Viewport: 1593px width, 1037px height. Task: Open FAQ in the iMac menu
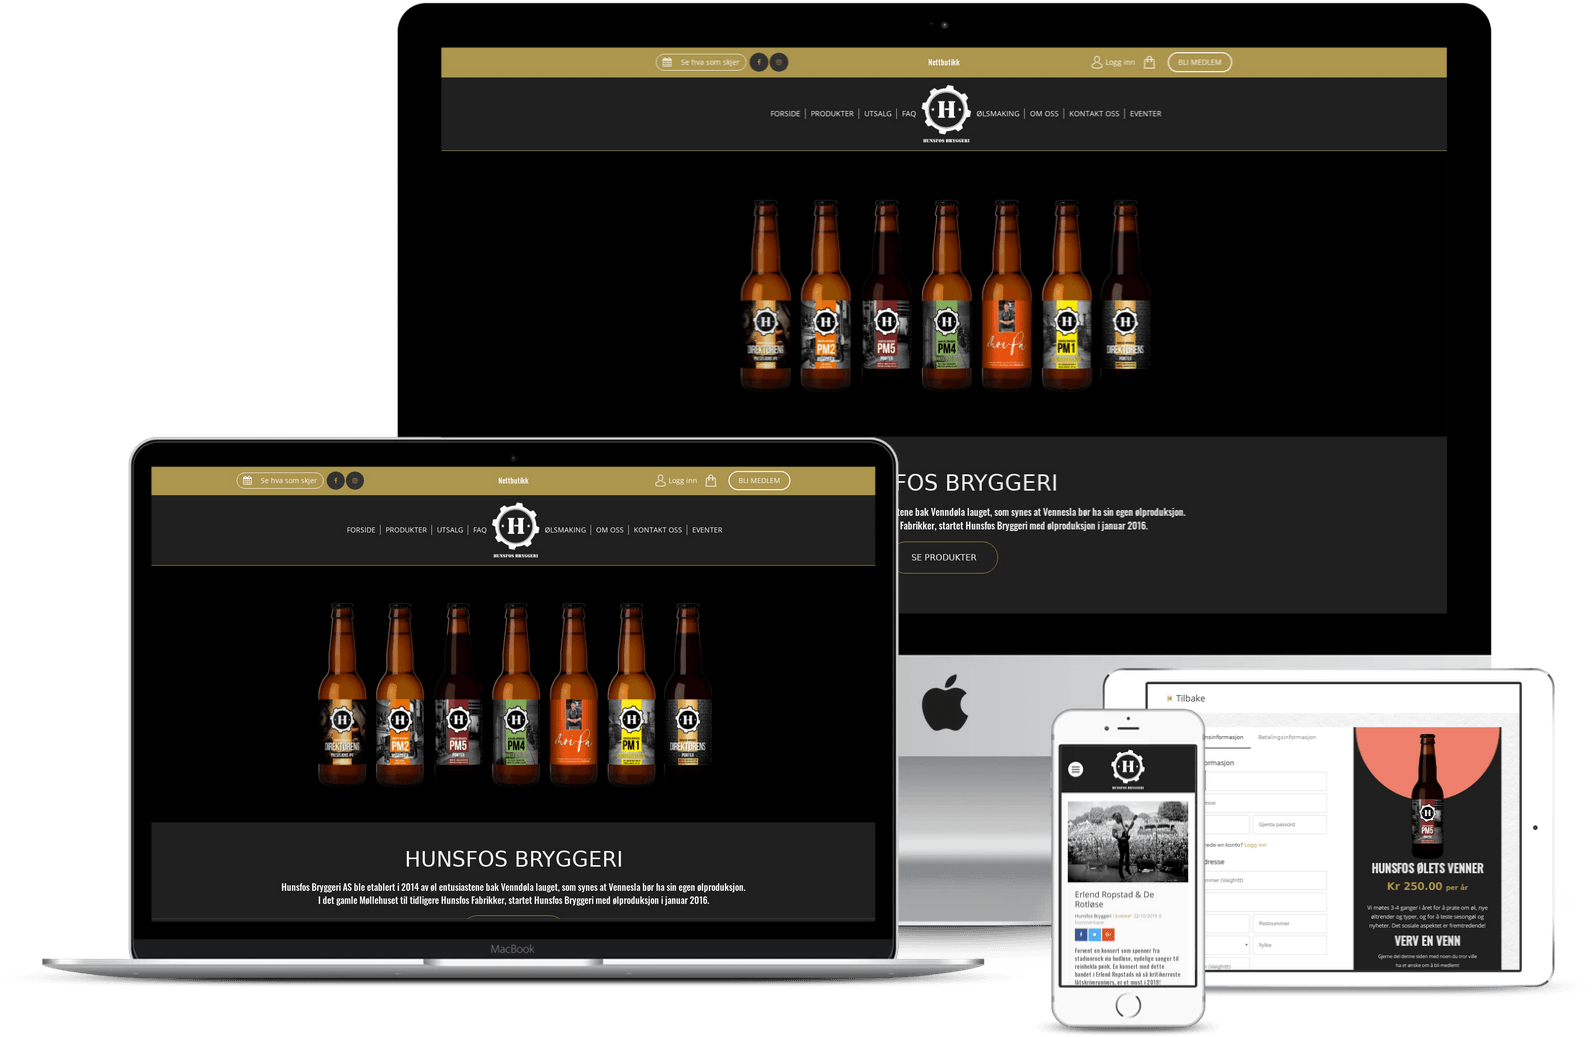[x=909, y=114]
